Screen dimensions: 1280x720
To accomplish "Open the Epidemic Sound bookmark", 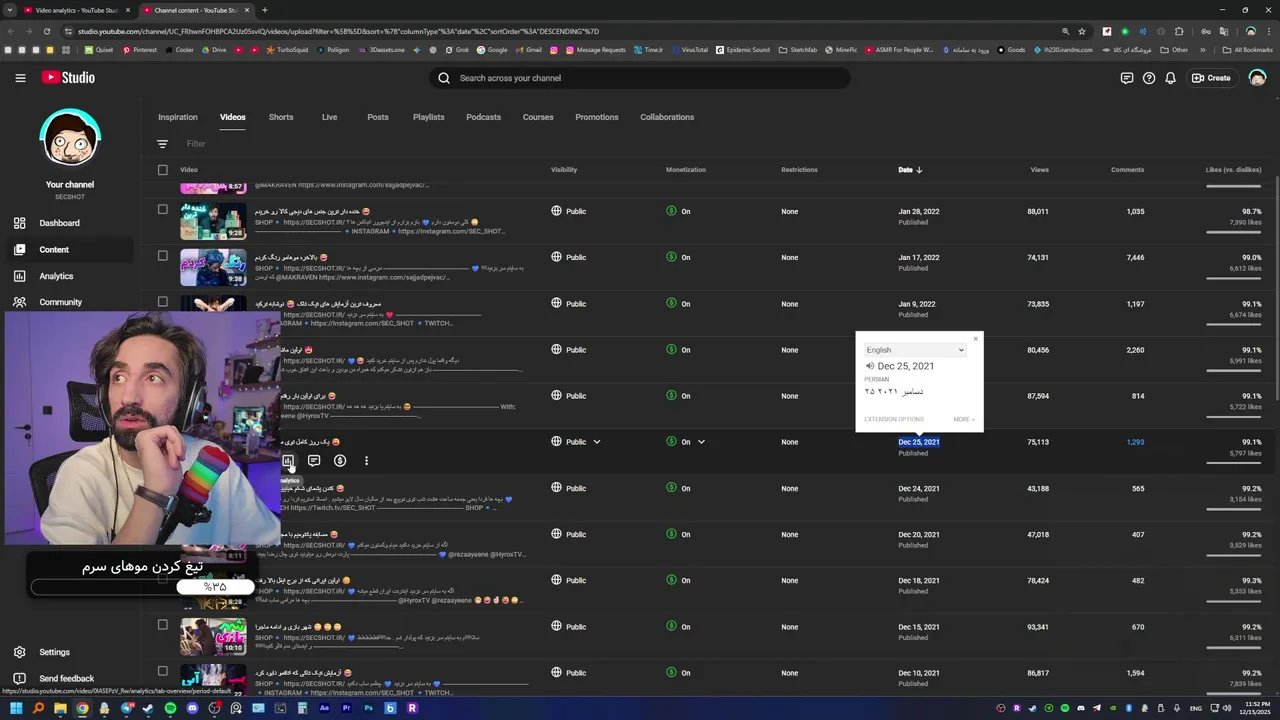I will click(743, 50).
